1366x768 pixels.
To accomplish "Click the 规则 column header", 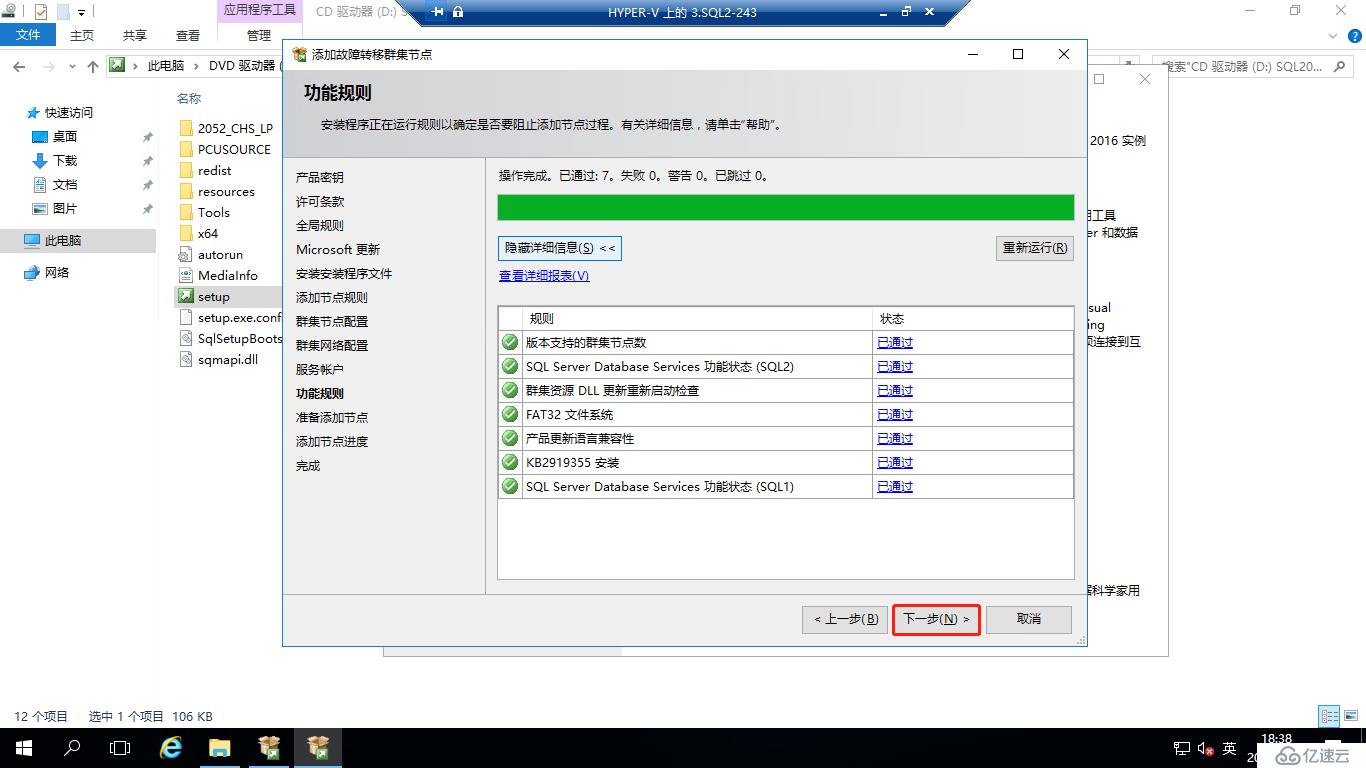I will pyautogui.click(x=697, y=319).
